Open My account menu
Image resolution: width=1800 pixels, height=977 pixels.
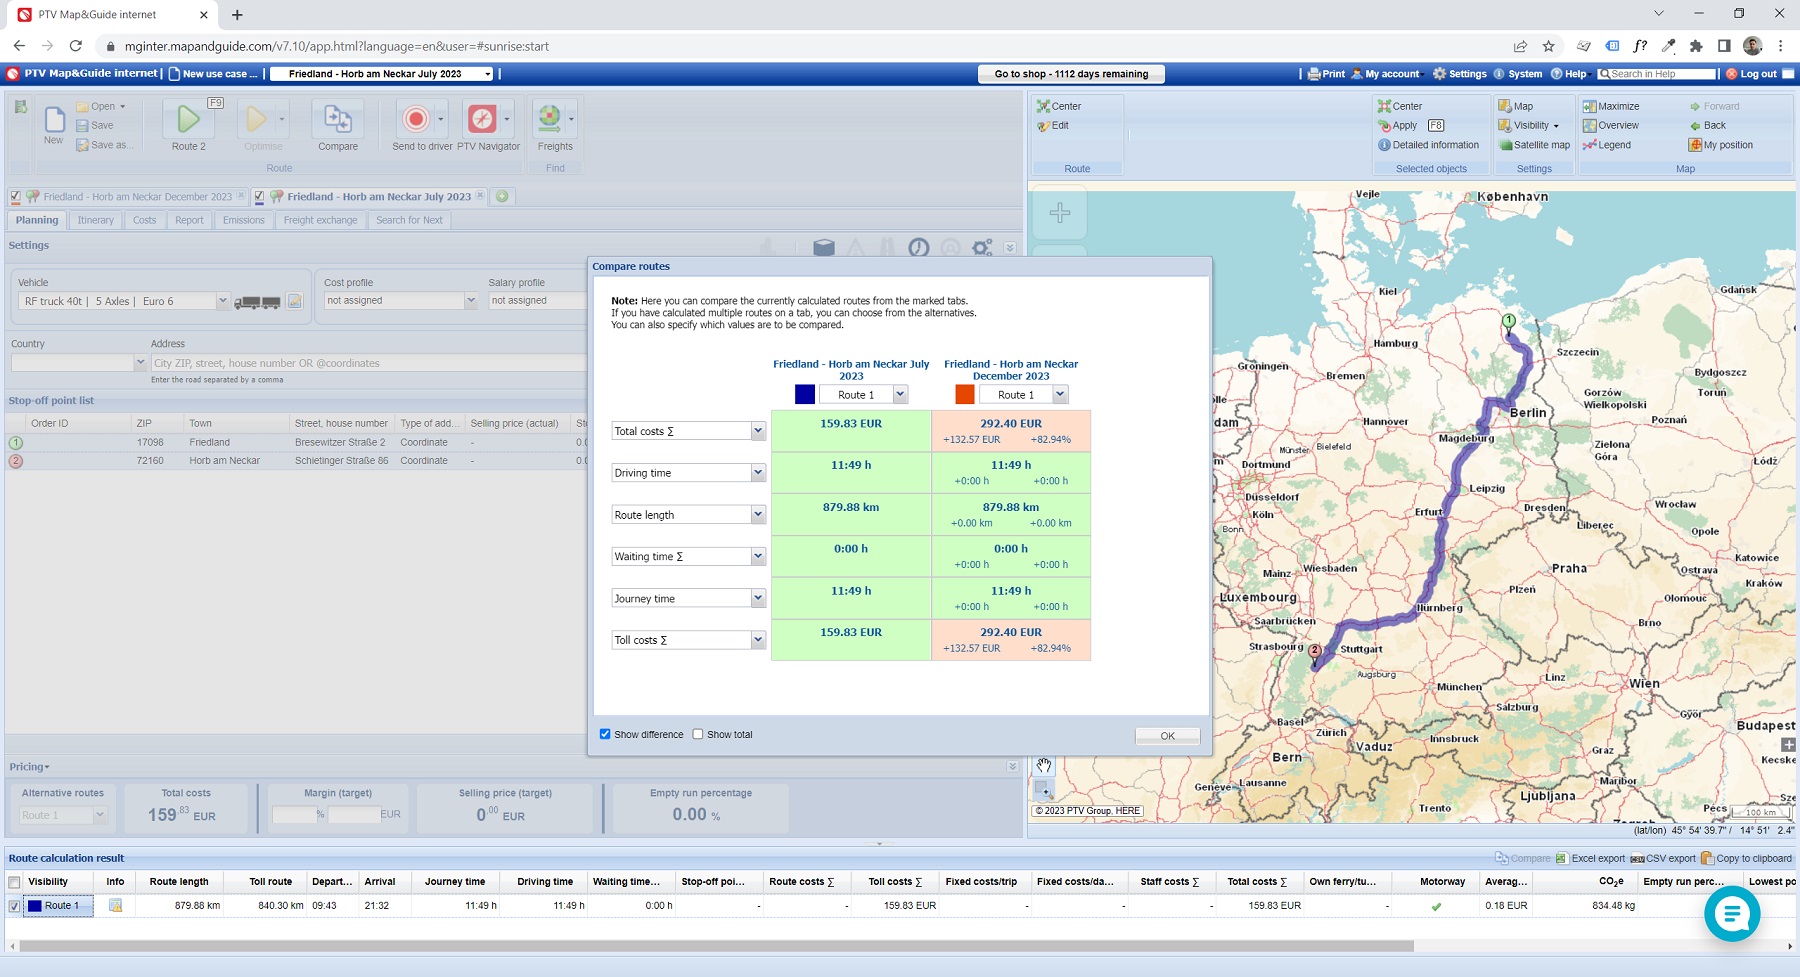pos(1386,74)
